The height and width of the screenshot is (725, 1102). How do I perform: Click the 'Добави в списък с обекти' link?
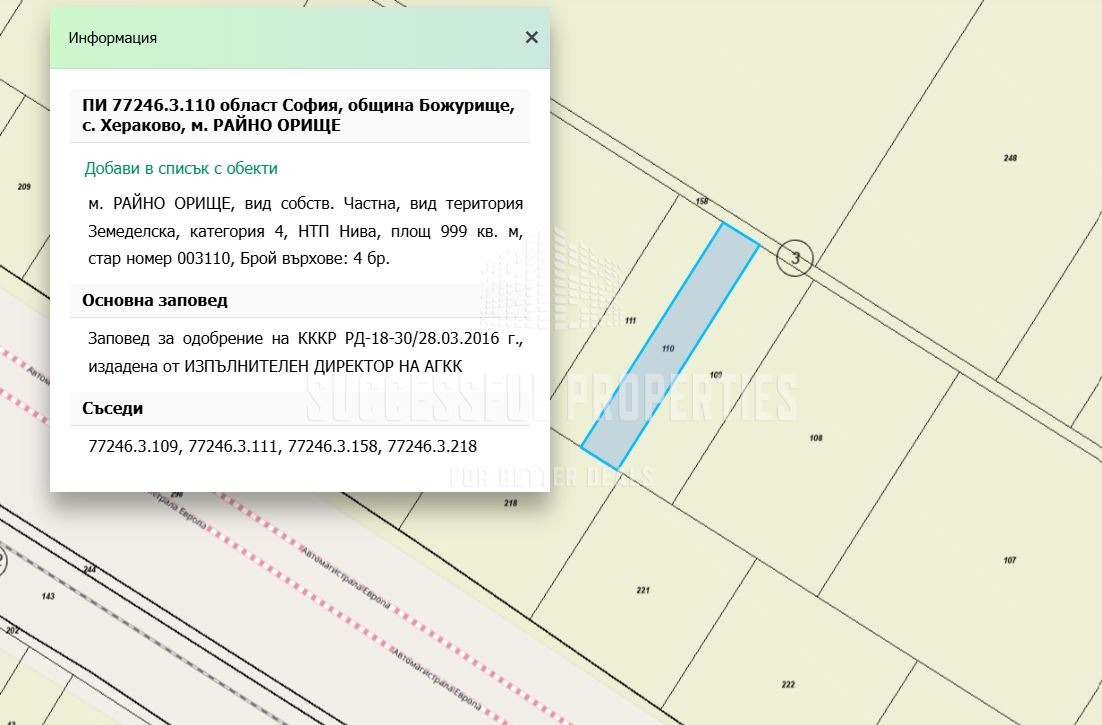coord(181,168)
